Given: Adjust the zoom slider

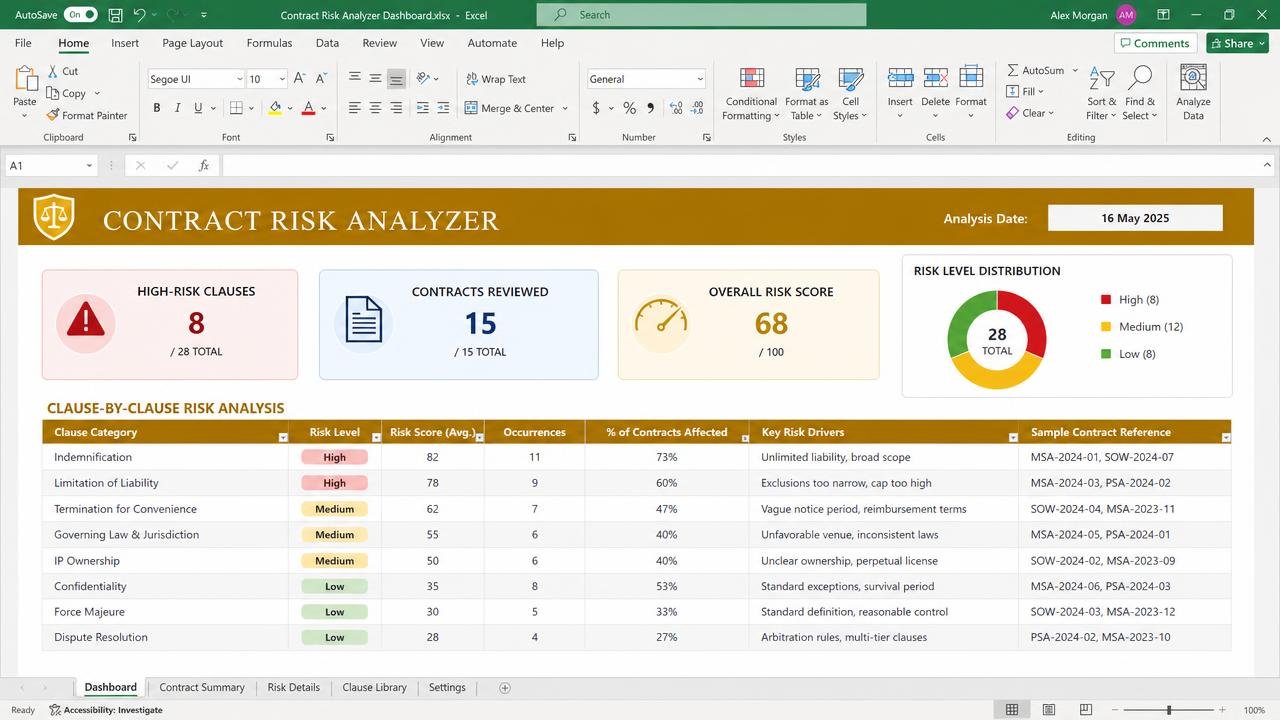Looking at the screenshot, I should pos(1169,710).
